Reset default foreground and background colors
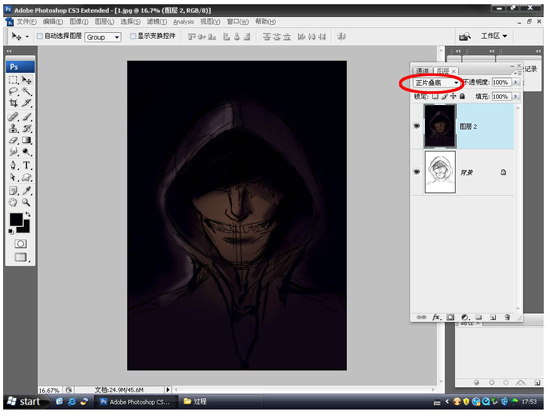The image size is (550, 419). (x=11, y=231)
